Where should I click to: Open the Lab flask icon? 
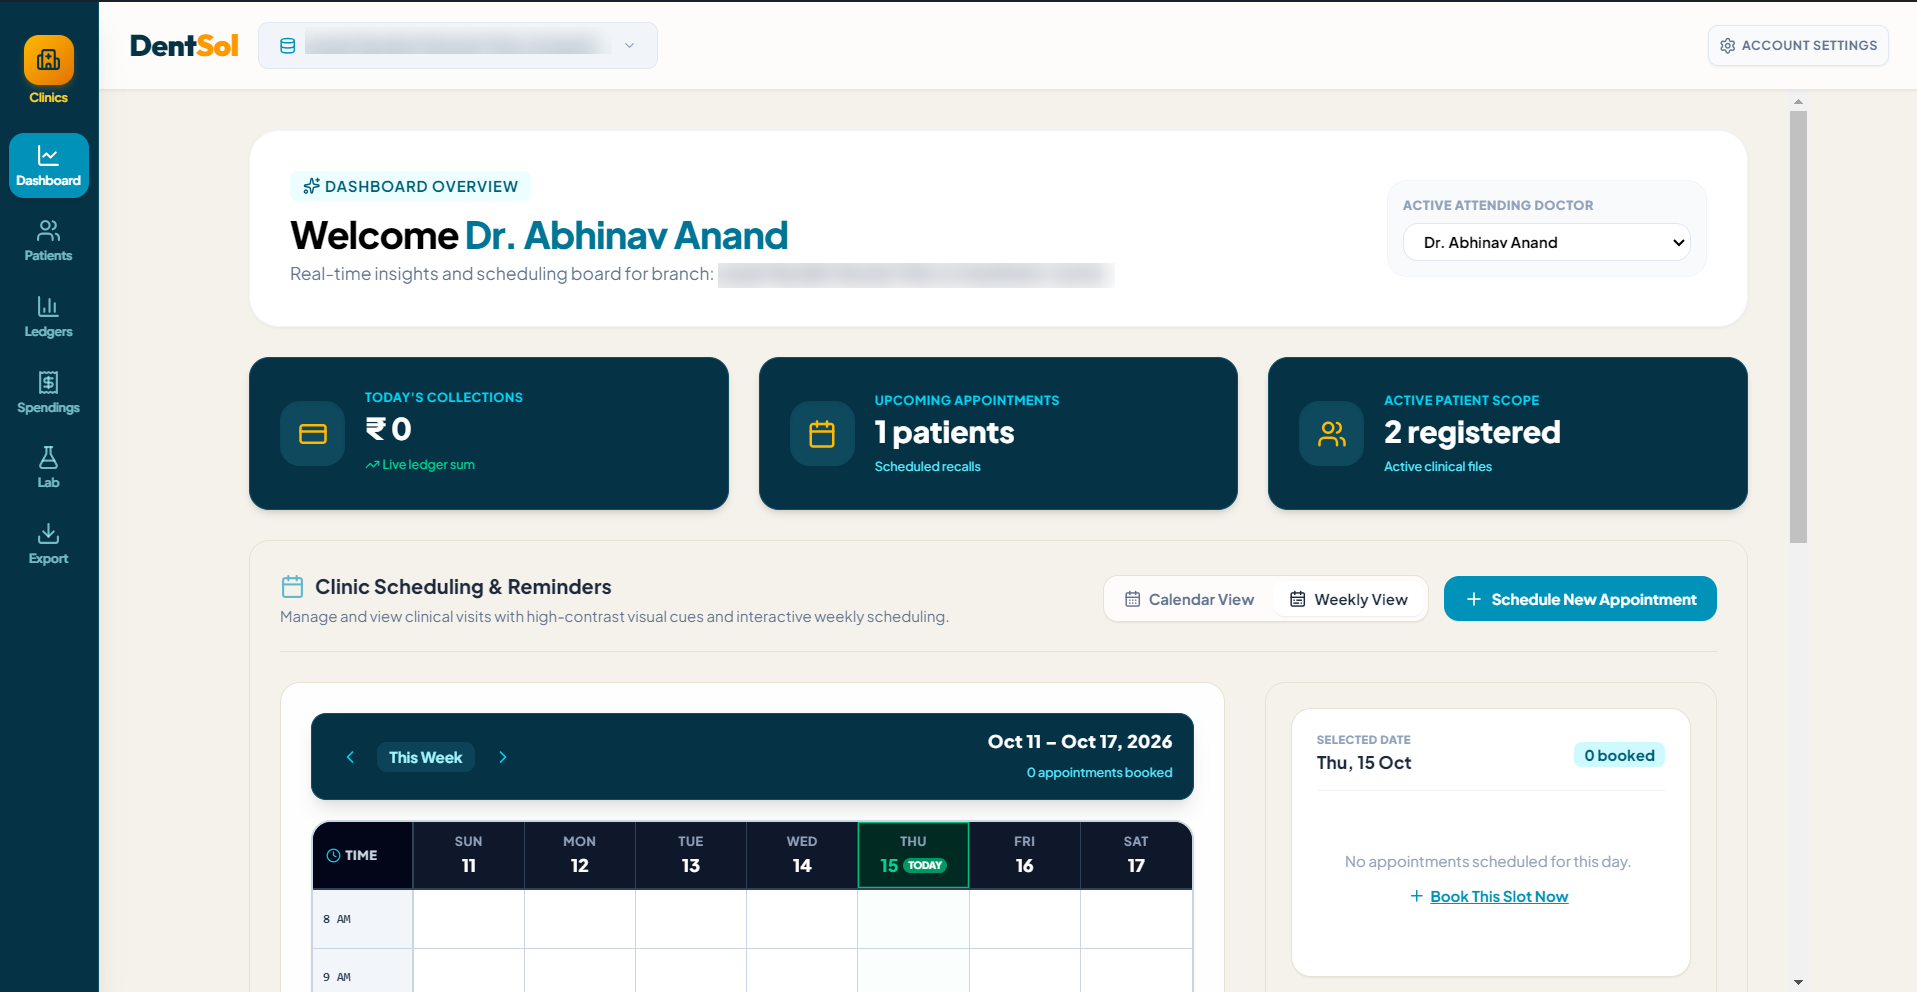click(x=48, y=457)
